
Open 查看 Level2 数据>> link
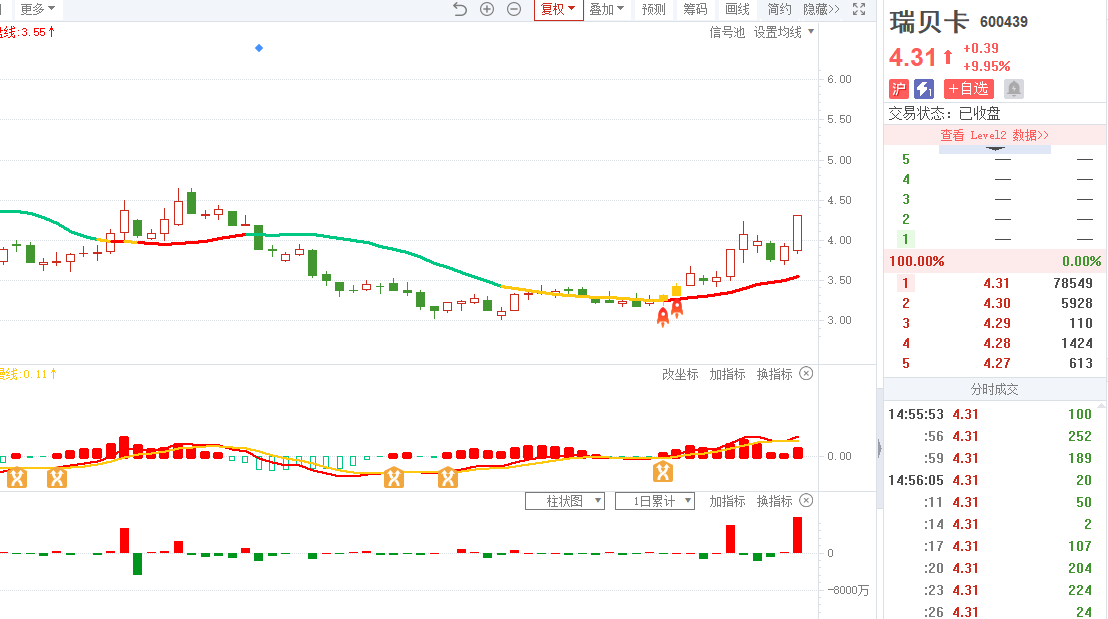(994, 135)
